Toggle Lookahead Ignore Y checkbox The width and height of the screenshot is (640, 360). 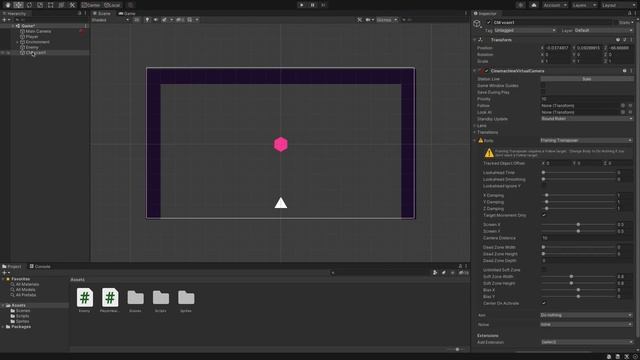pos(544,186)
